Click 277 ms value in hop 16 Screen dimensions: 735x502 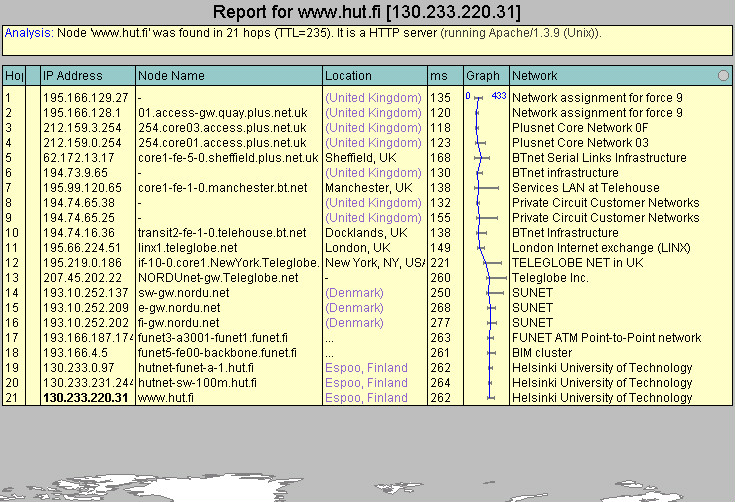[x=440, y=322]
